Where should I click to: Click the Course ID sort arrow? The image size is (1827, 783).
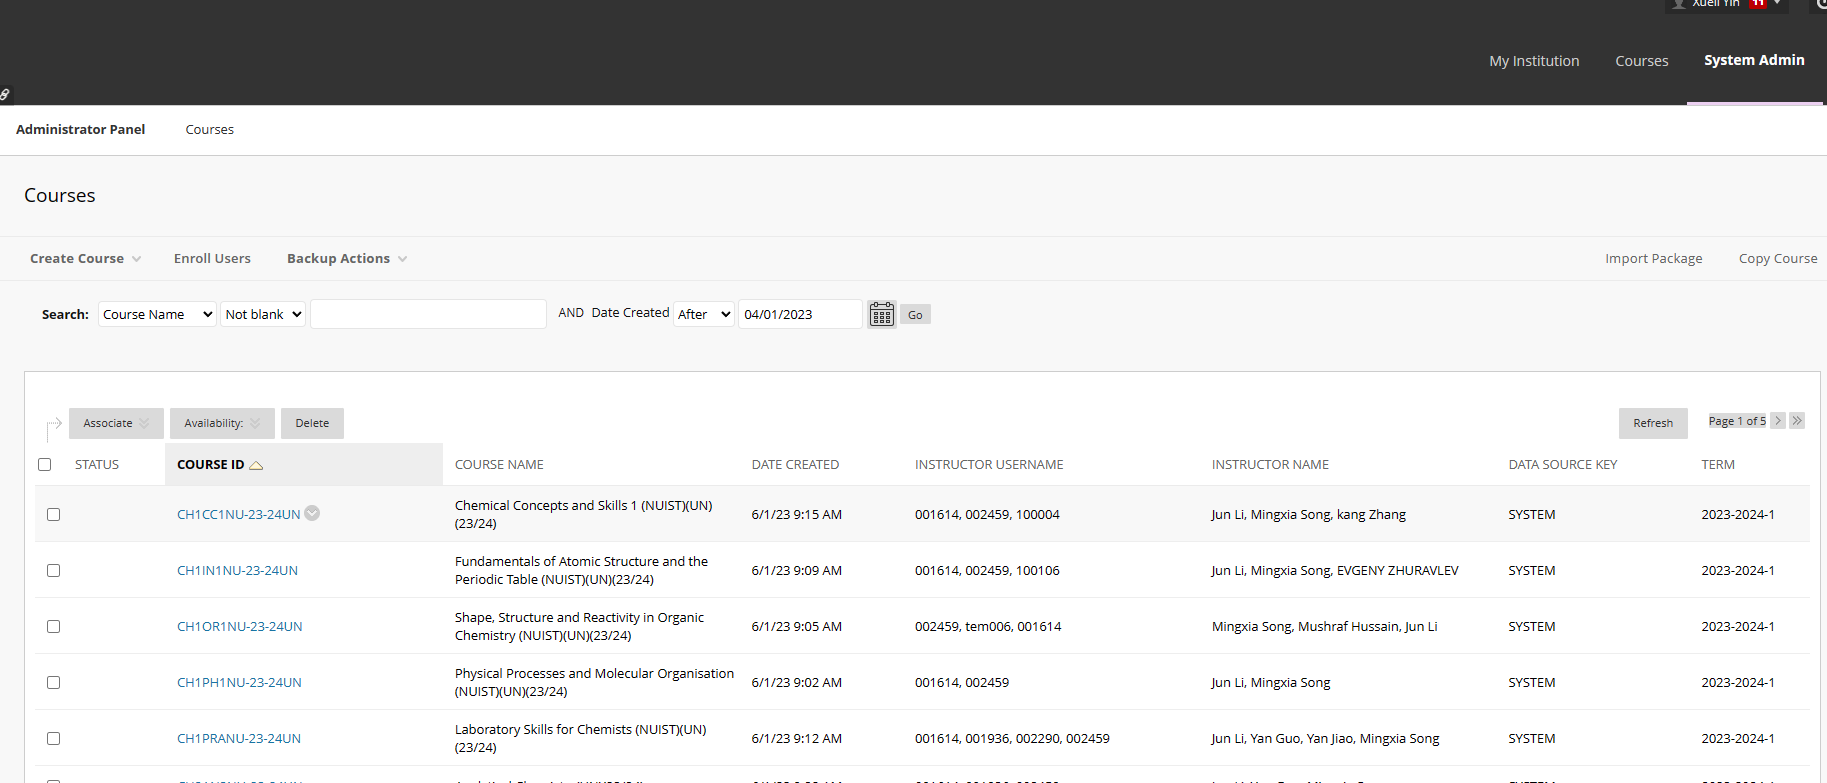click(x=256, y=465)
